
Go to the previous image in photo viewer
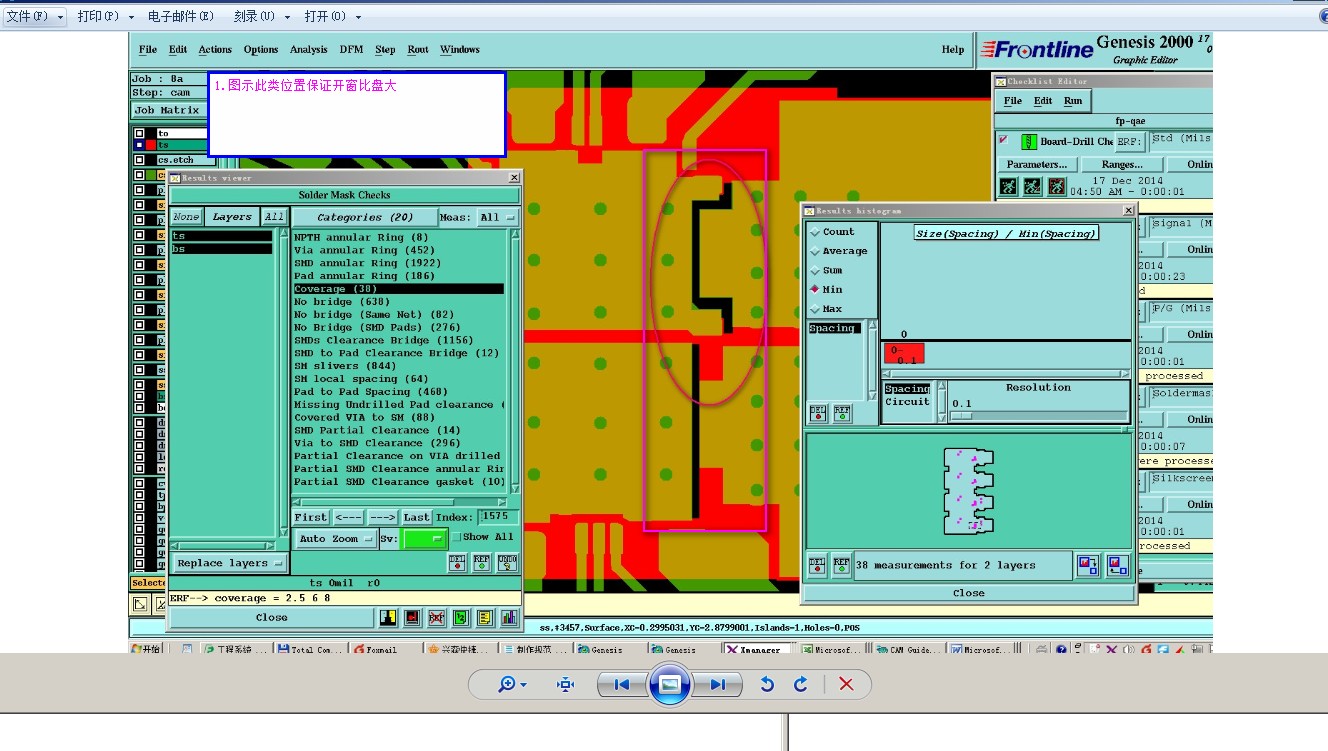[x=621, y=685]
